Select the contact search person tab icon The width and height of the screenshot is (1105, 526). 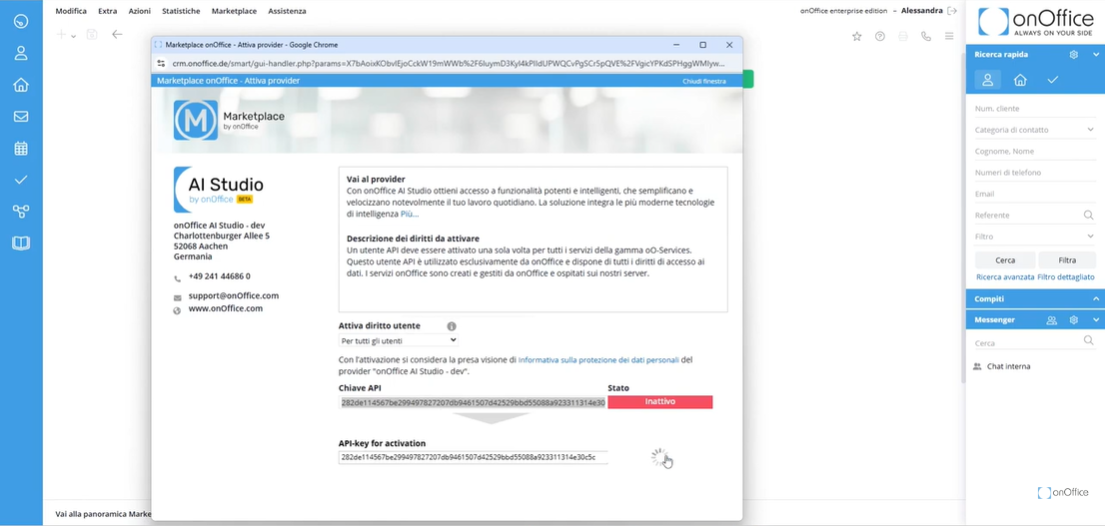pyautogui.click(x=987, y=80)
